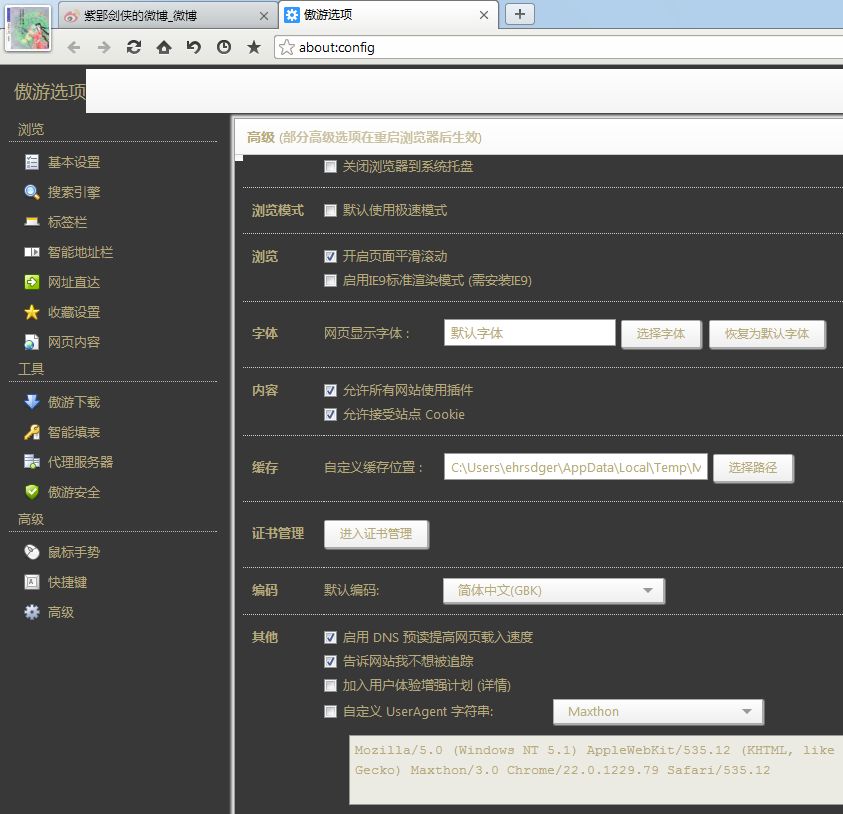Expand the 默认编码 简体中文(GBK) dropdown

[553, 591]
